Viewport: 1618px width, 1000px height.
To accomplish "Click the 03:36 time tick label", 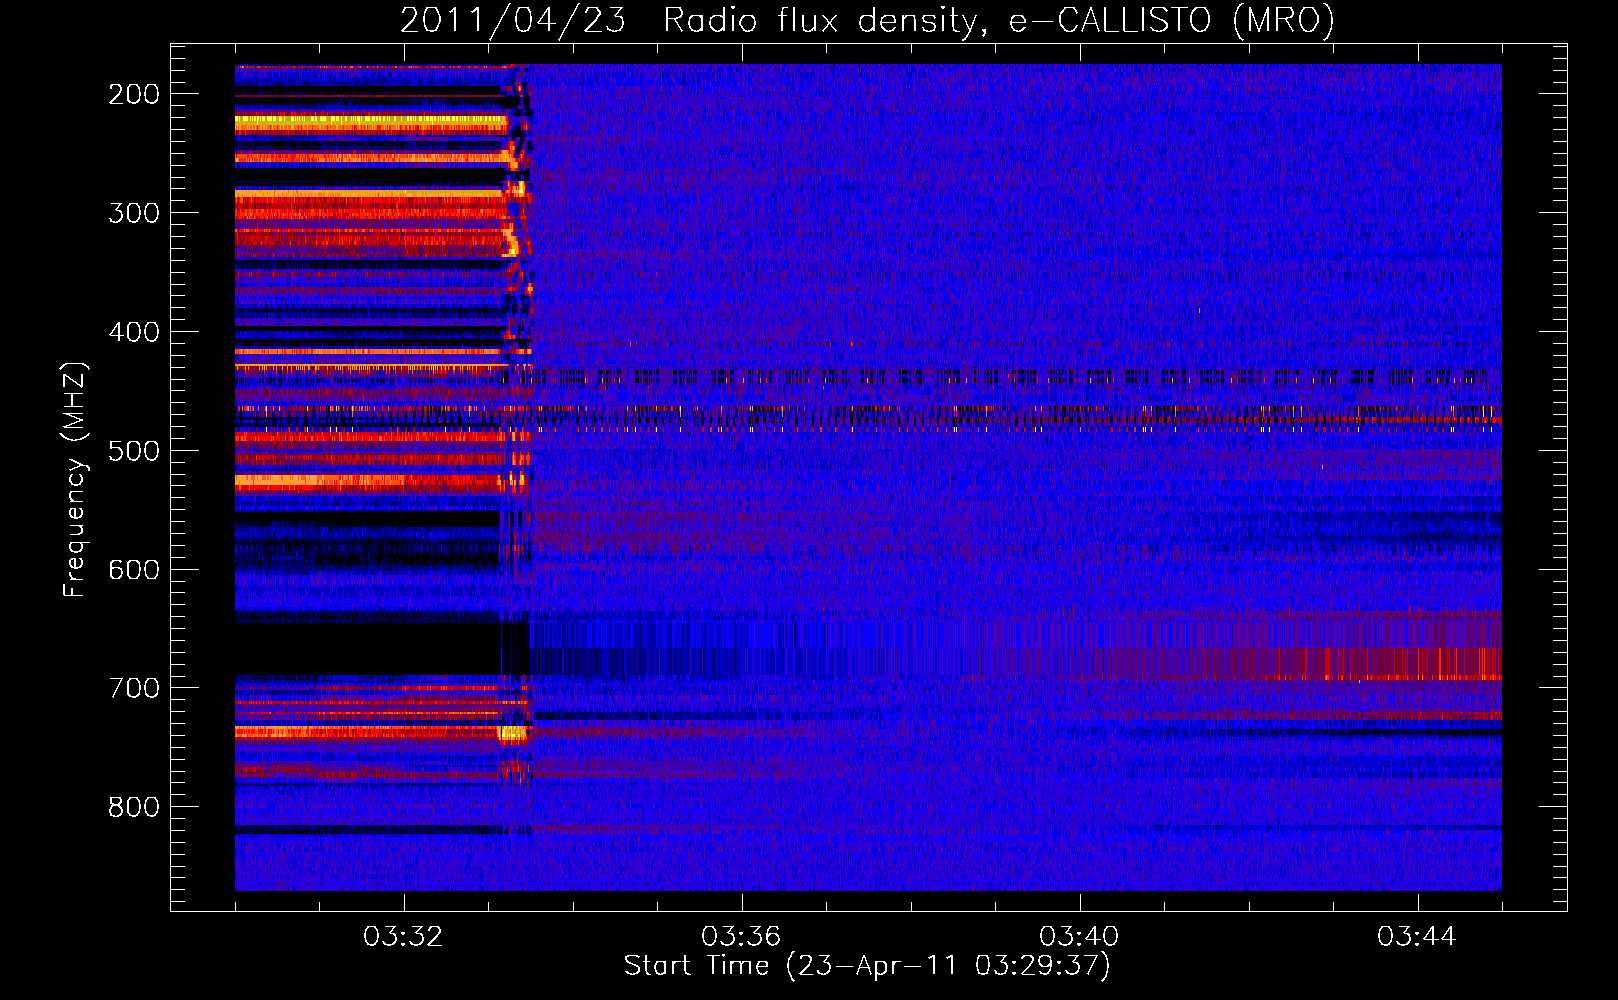I will 741,937.
